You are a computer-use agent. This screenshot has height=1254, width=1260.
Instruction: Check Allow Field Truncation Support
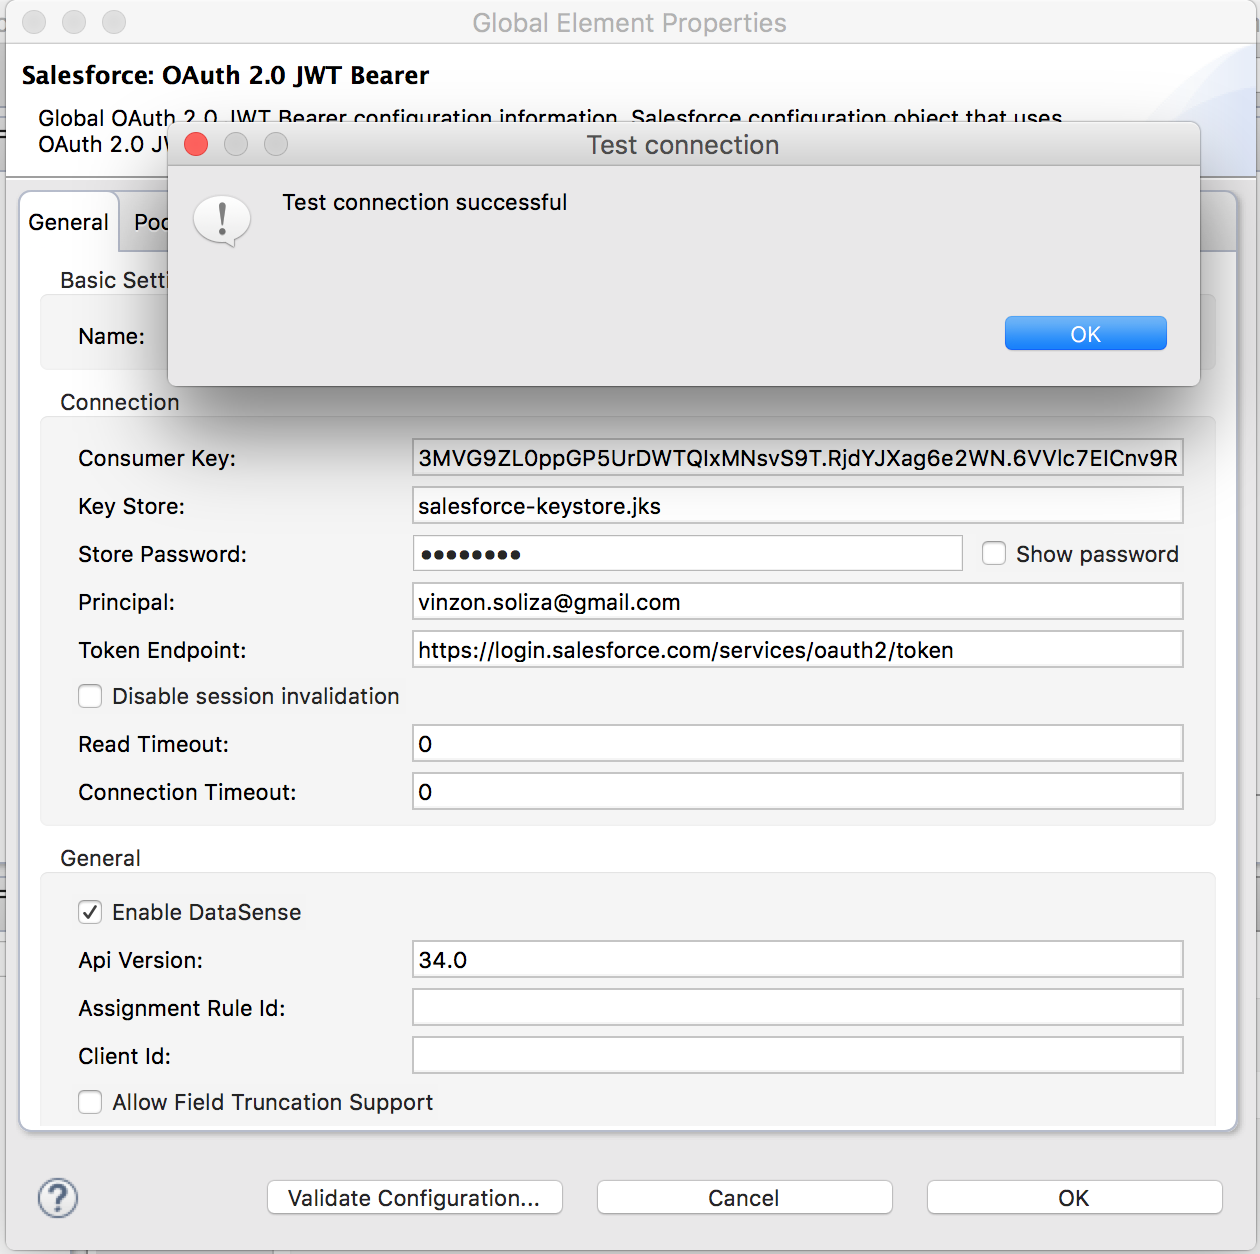pos(90,1102)
